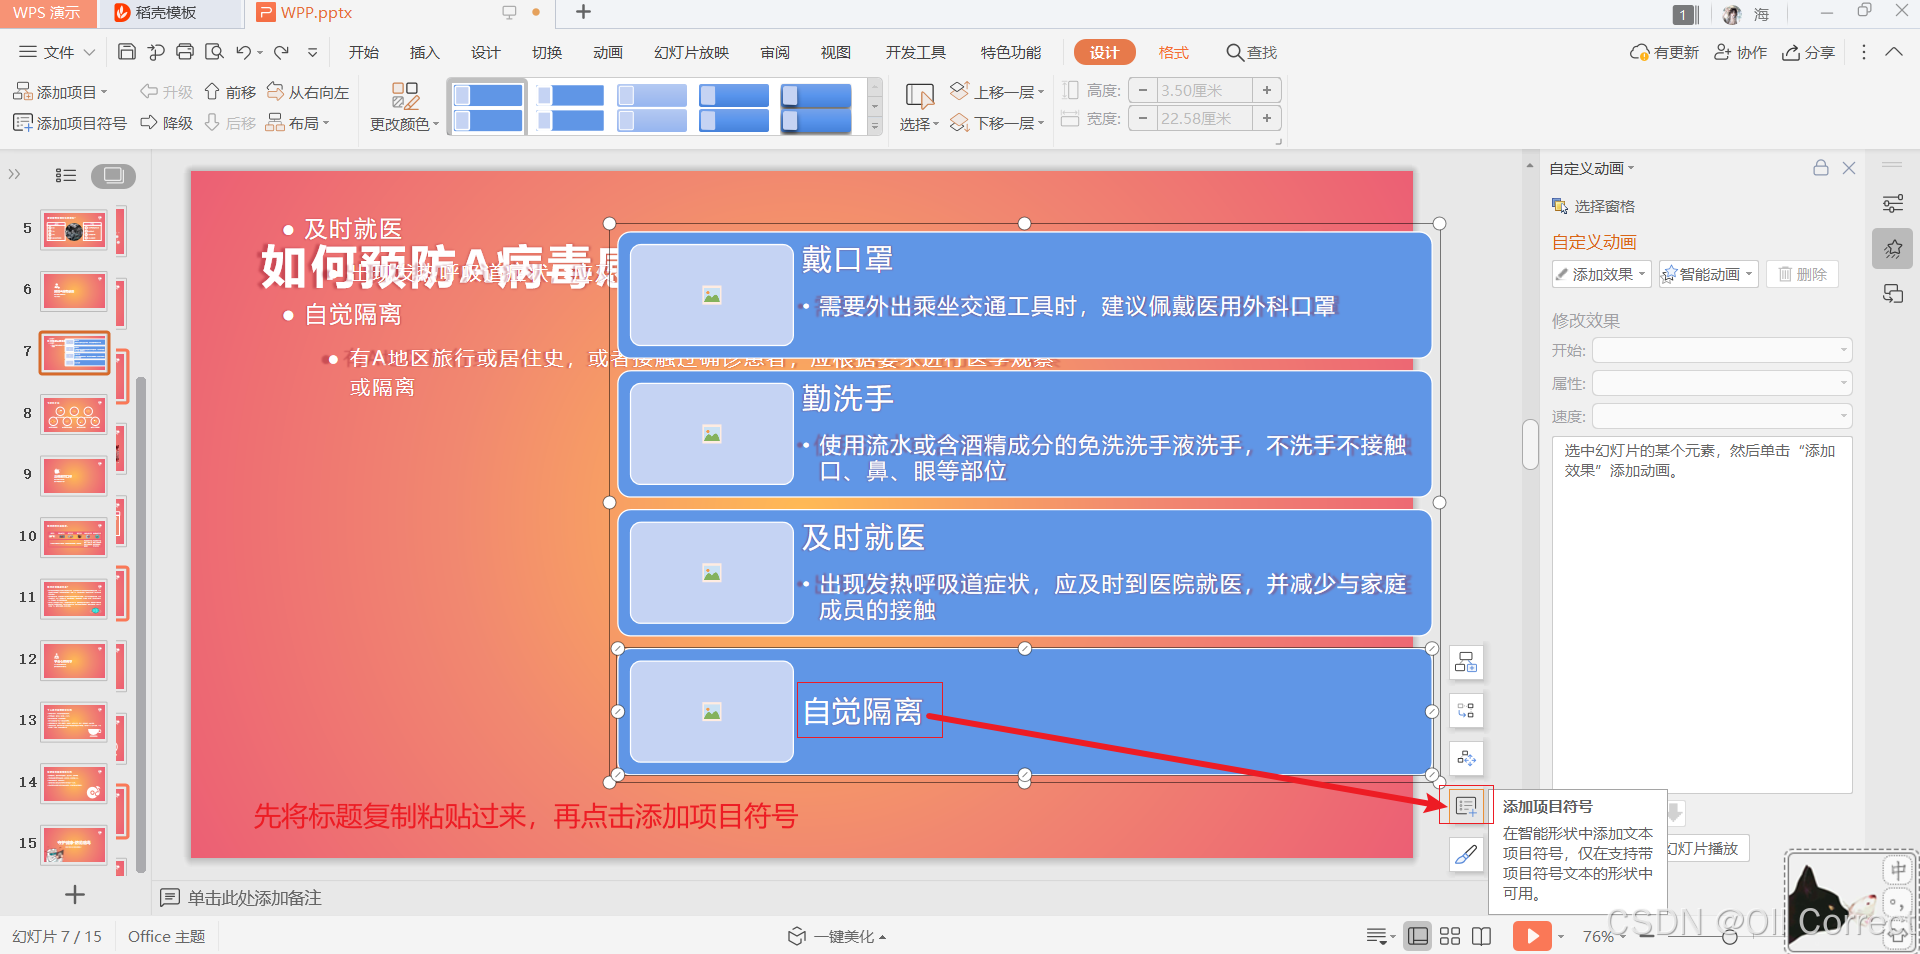Switch to 格式 ribbon tab
This screenshot has width=1920, height=954.
pyautogui.click(x=1174, y=52)
